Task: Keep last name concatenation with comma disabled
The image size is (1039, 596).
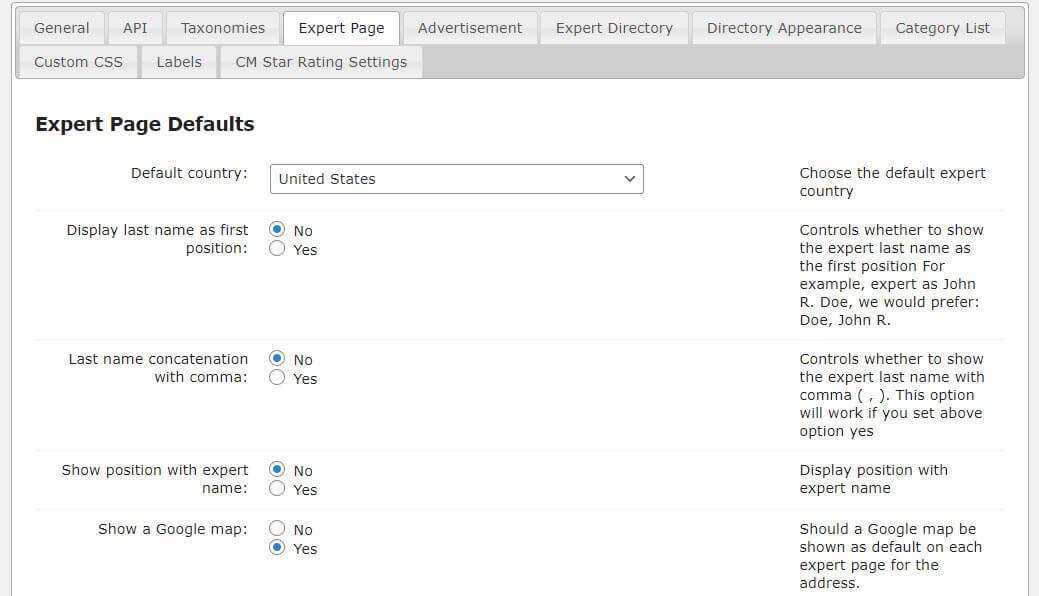Action: pyautogui.click(x=277, y=359)
